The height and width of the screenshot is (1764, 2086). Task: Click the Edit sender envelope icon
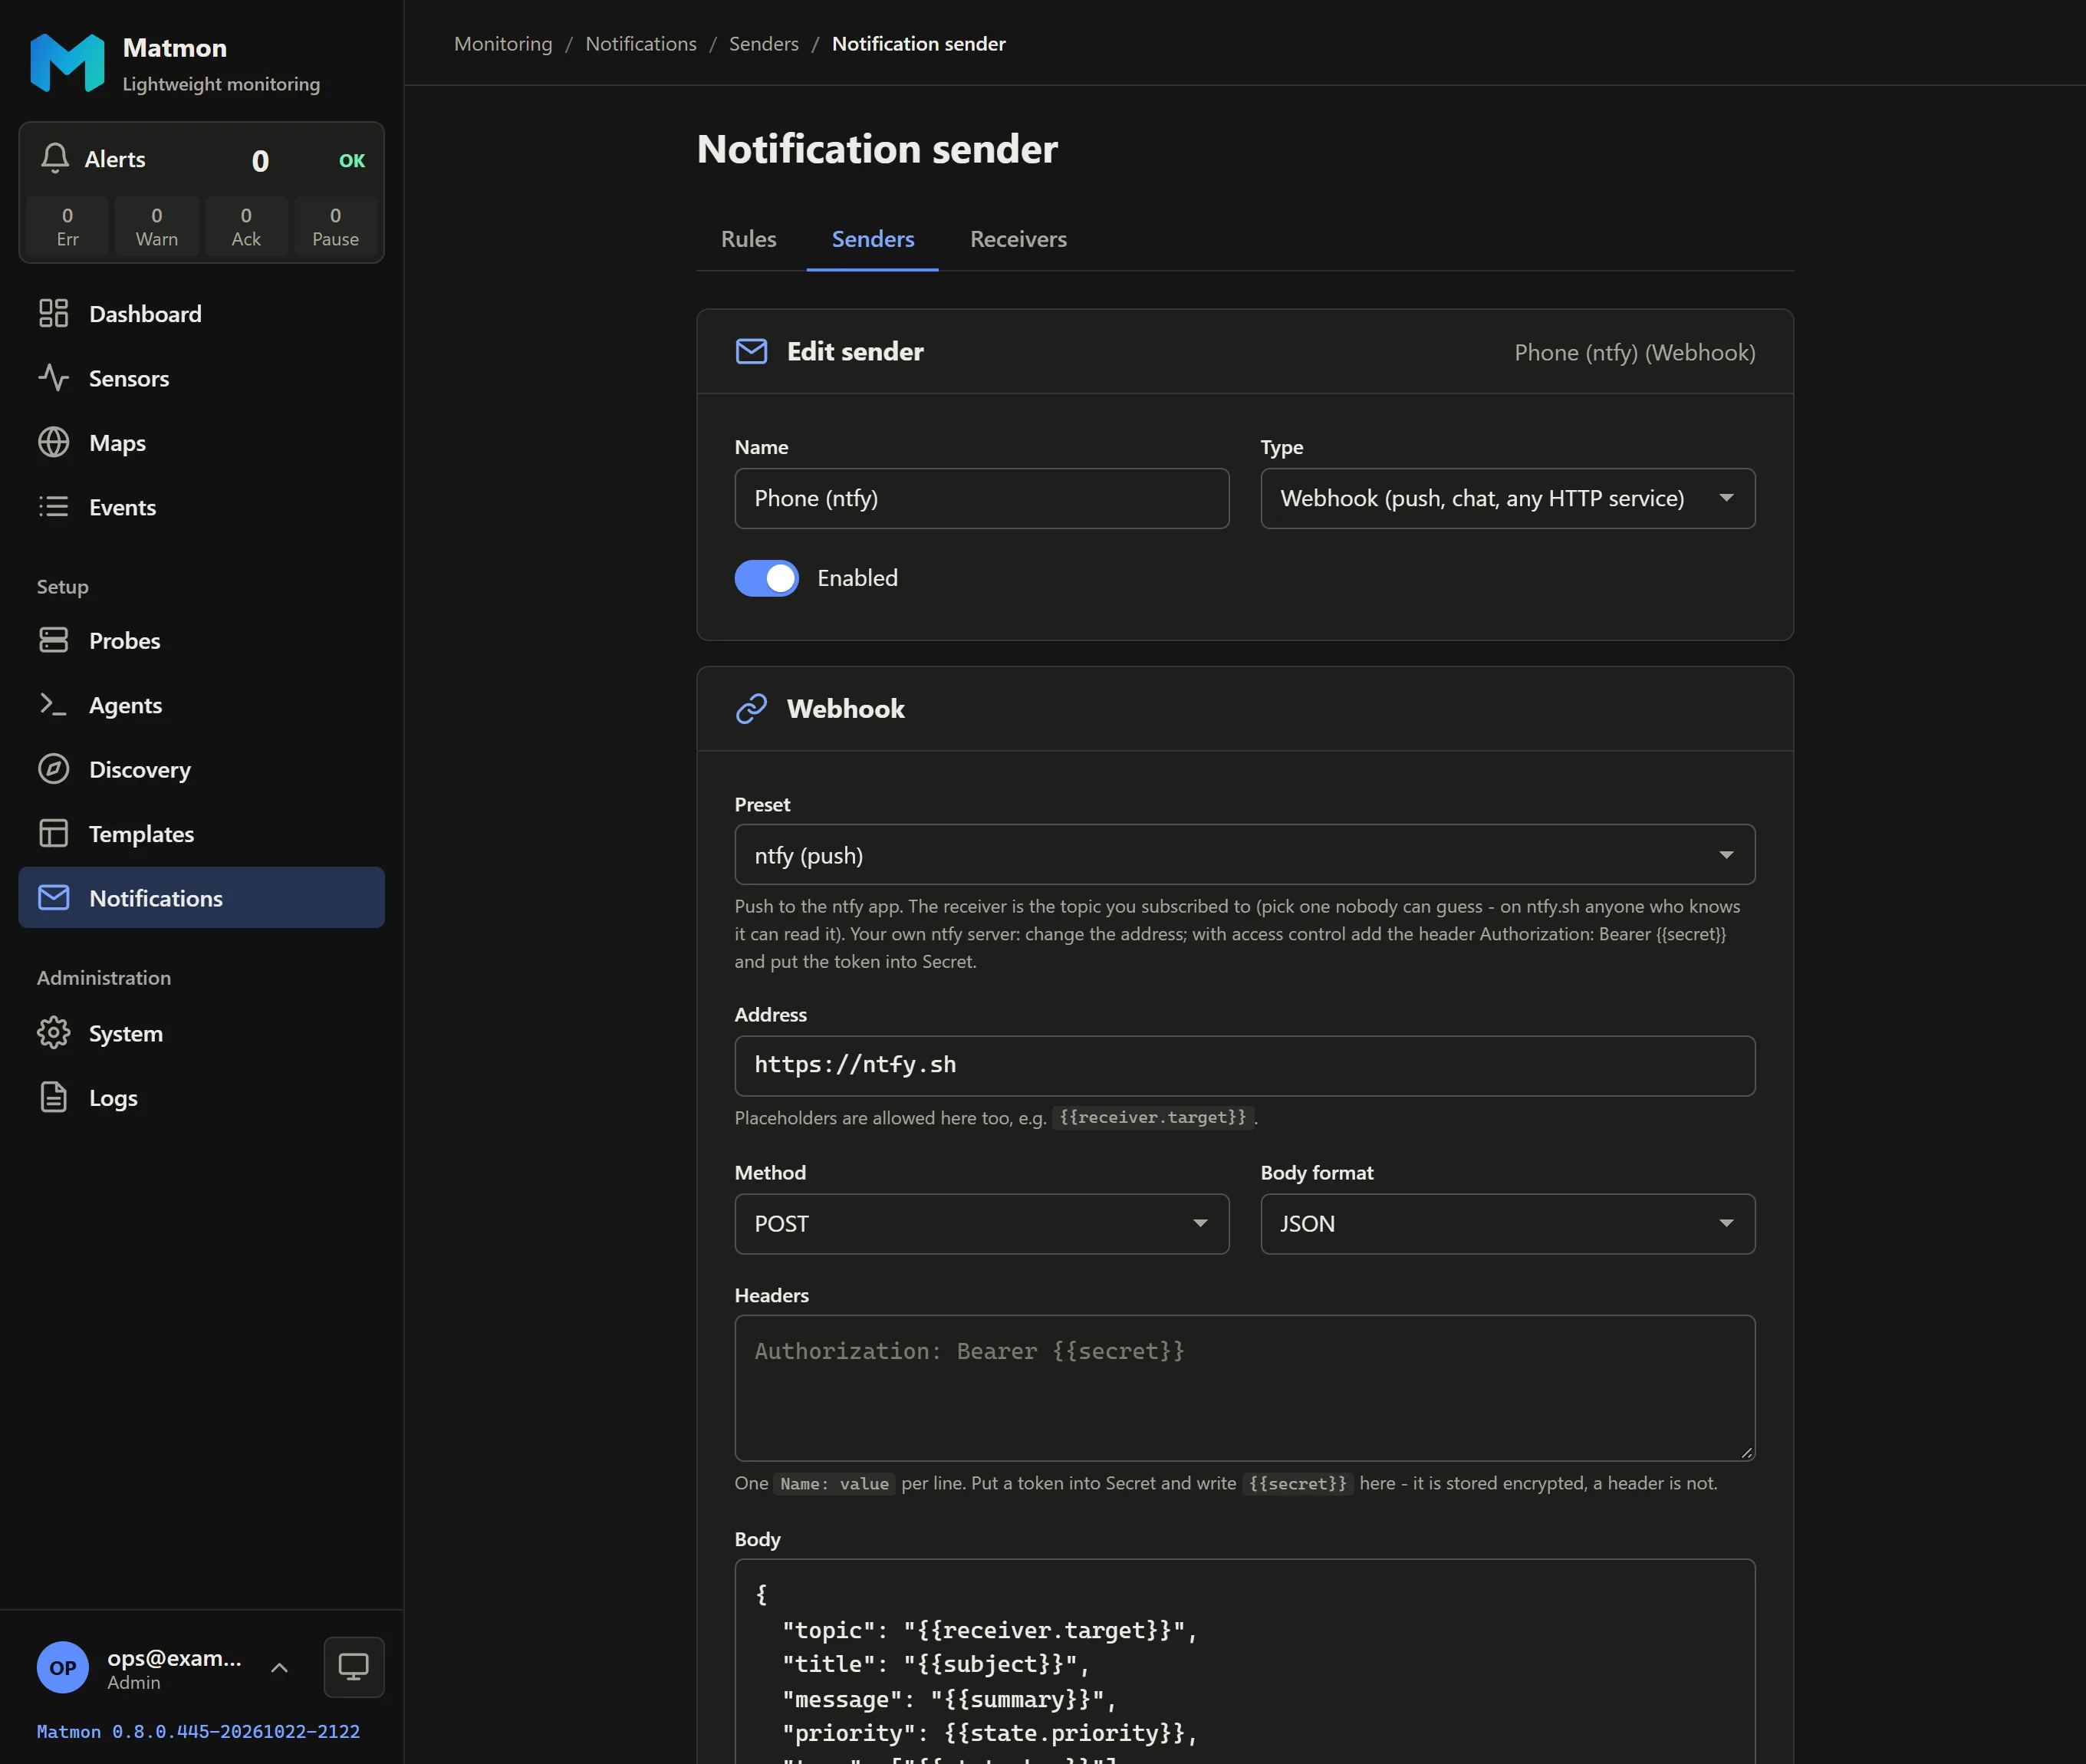pos(751,351)
